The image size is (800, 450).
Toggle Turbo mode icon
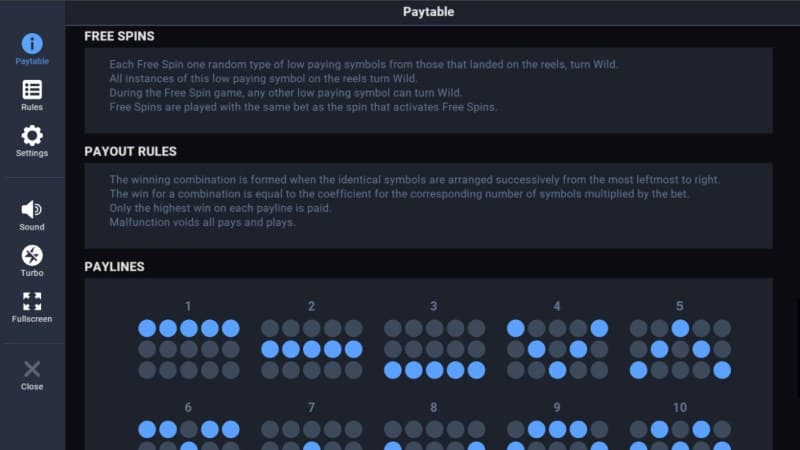pos(32,255)
